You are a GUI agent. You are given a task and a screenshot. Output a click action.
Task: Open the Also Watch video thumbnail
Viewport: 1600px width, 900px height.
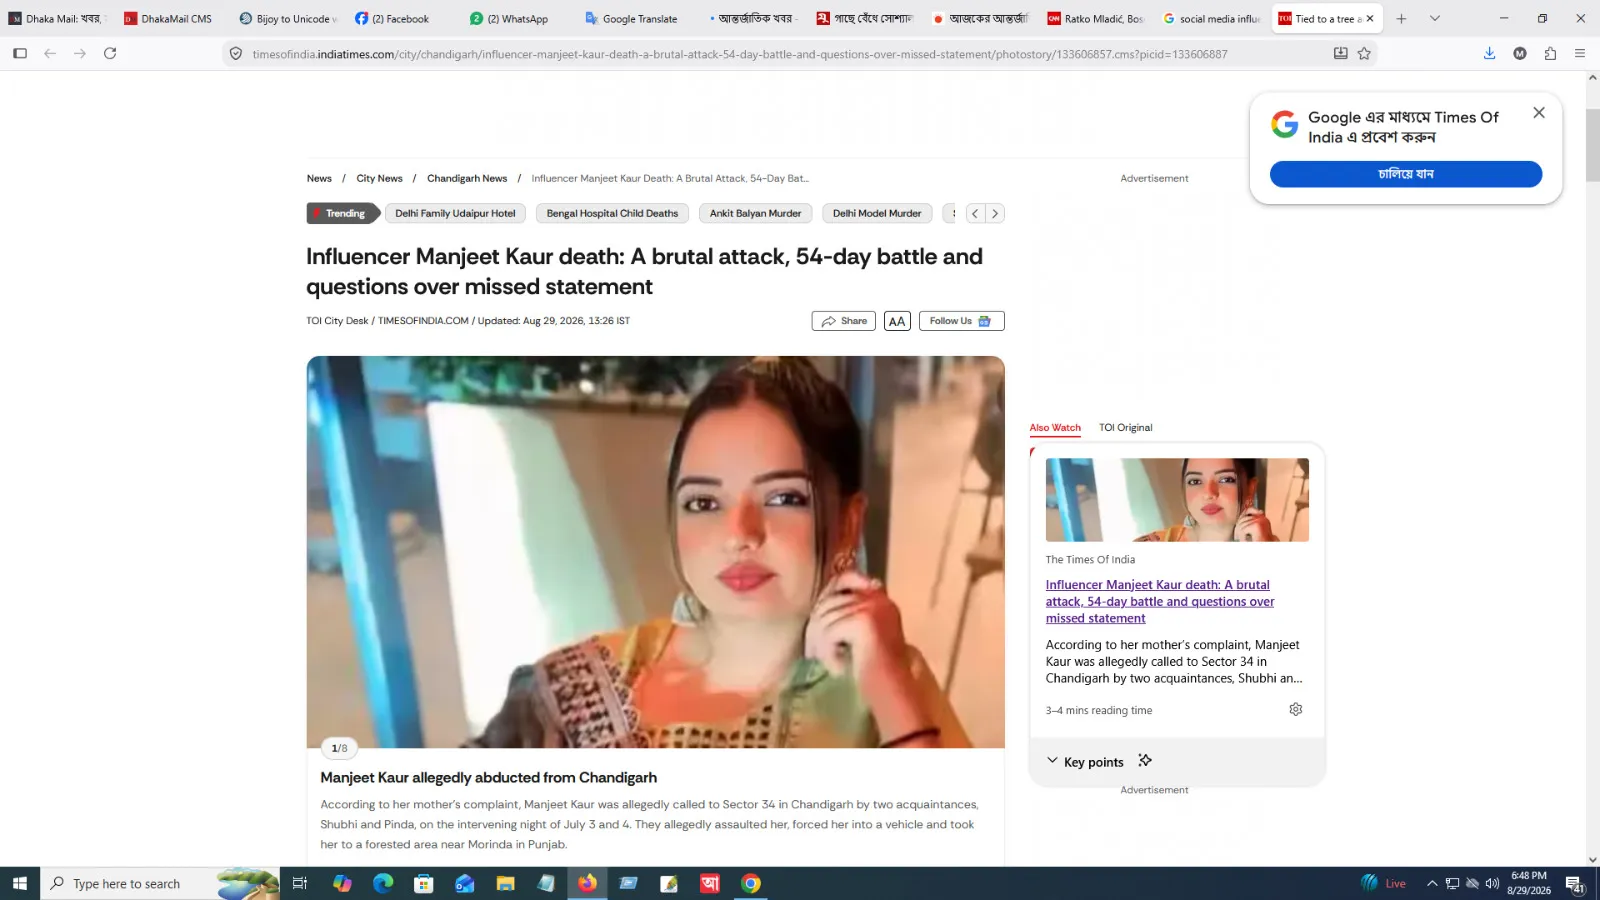coord(1177,500)
